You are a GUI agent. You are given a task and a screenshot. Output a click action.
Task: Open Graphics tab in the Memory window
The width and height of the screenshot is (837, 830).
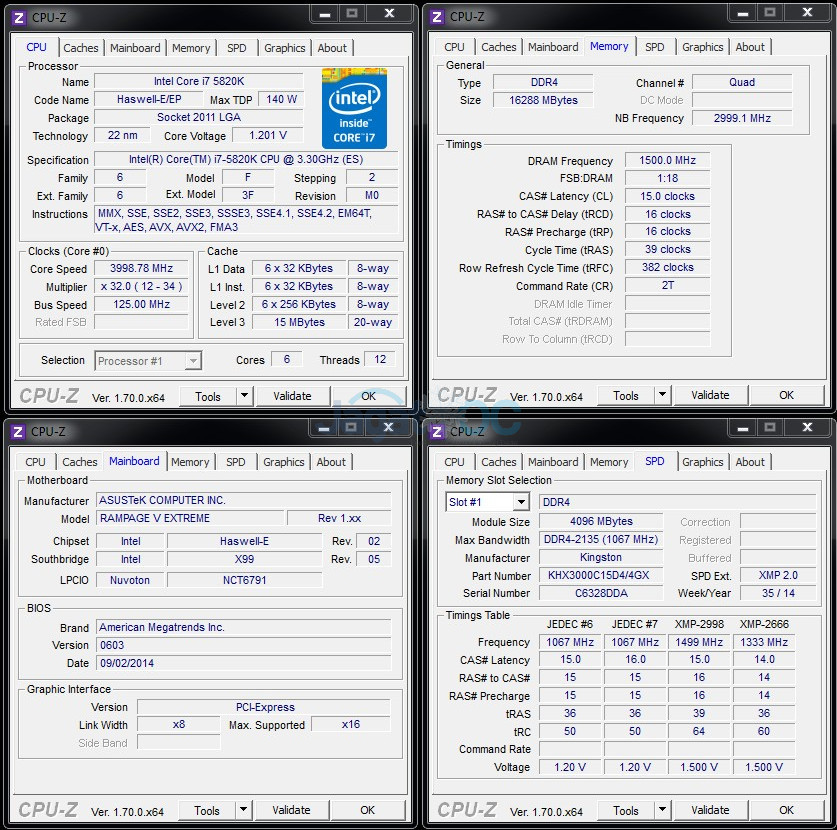702,47
